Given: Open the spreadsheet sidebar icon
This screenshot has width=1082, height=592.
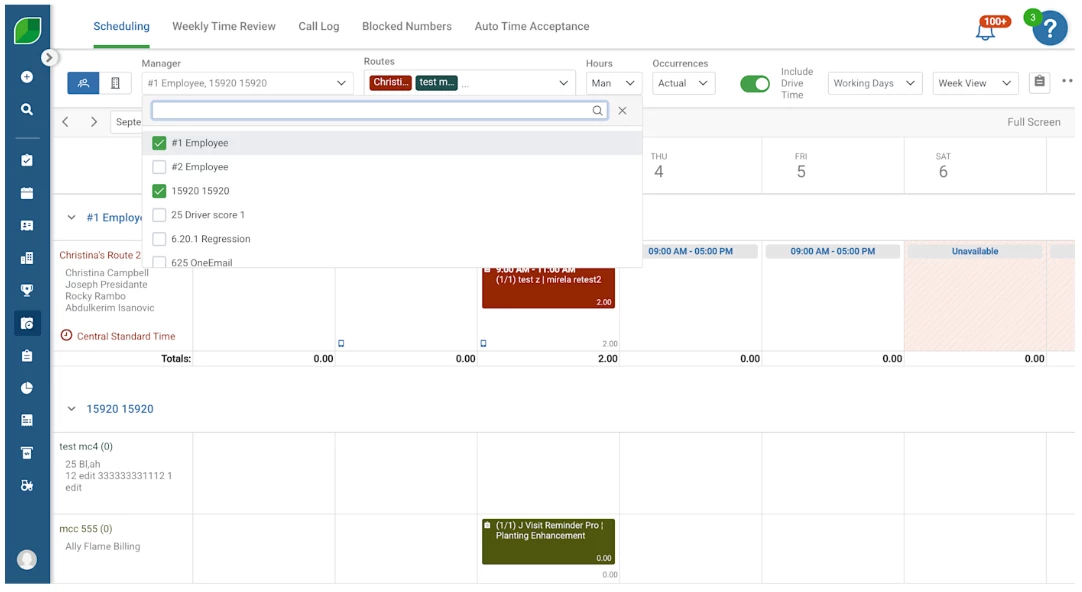Looking at the screenshot, I should click(x=27, y=420).
